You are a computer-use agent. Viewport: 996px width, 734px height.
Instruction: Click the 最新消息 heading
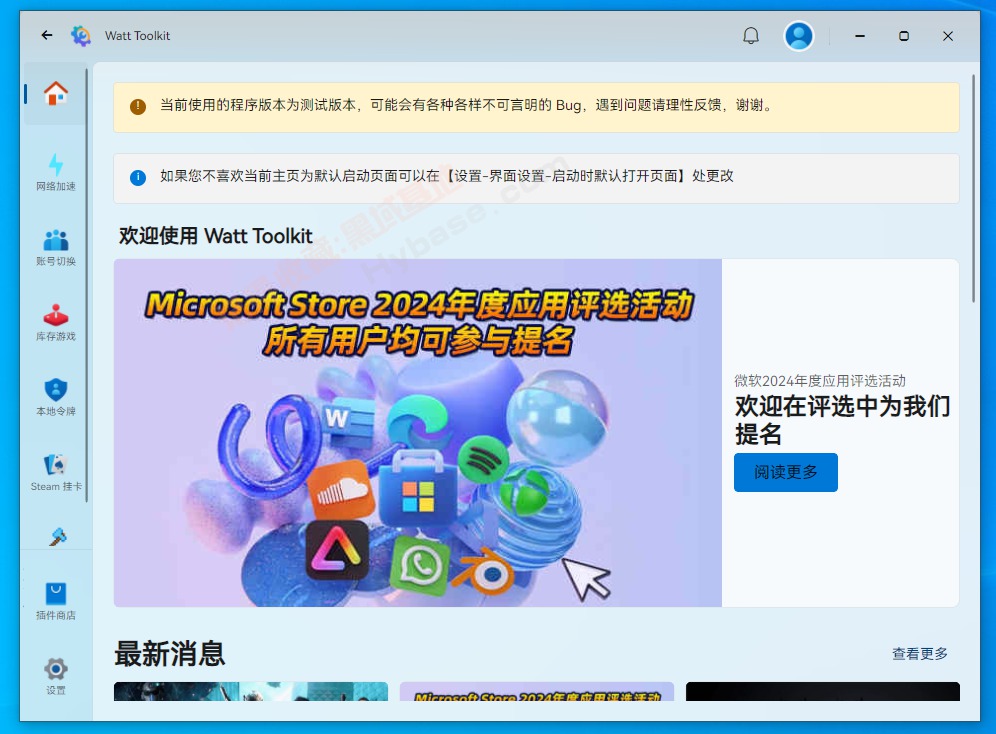(170, 653)
